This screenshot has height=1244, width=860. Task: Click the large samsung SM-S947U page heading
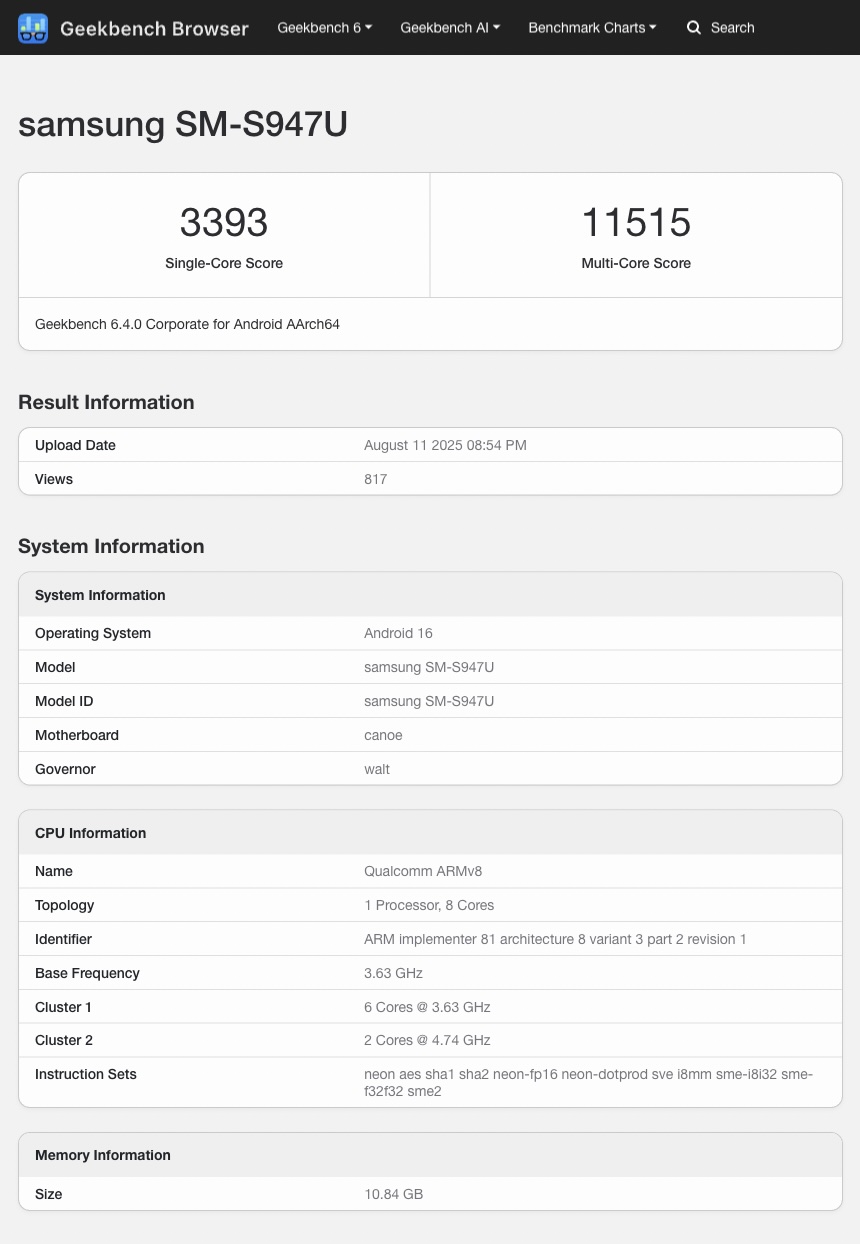point(183,124)
